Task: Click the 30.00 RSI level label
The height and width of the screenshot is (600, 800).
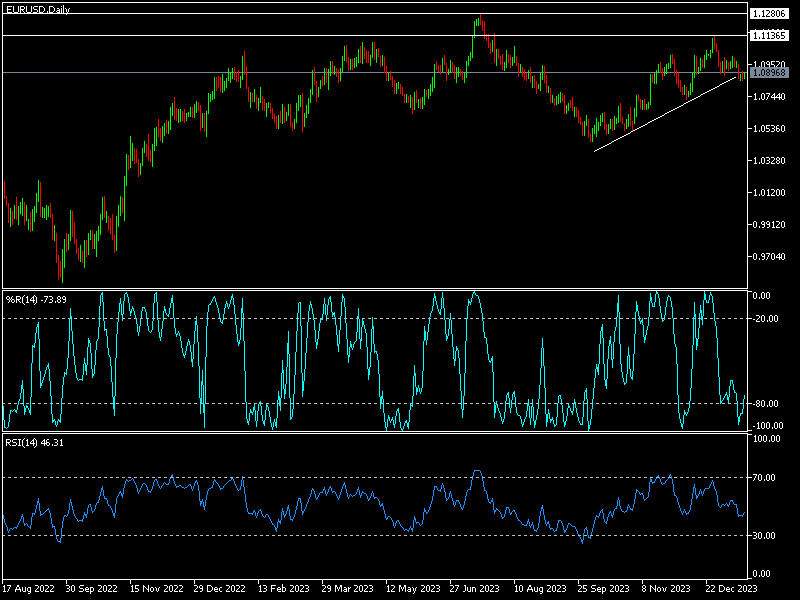Action: (x=764, y=535)
